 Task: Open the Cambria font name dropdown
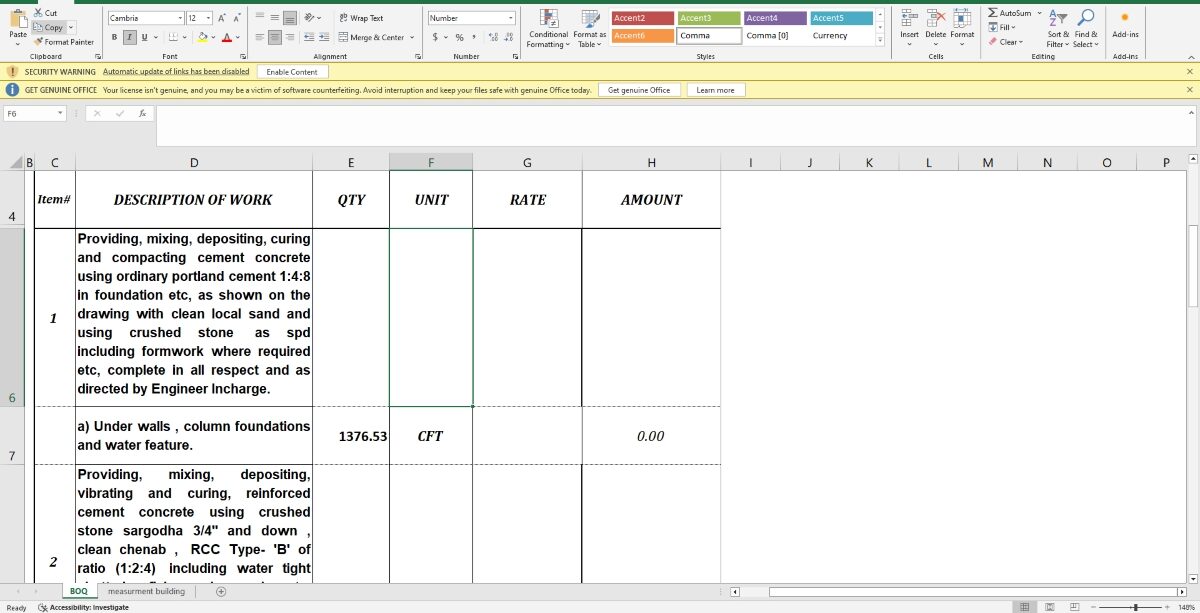pos(179,18)
